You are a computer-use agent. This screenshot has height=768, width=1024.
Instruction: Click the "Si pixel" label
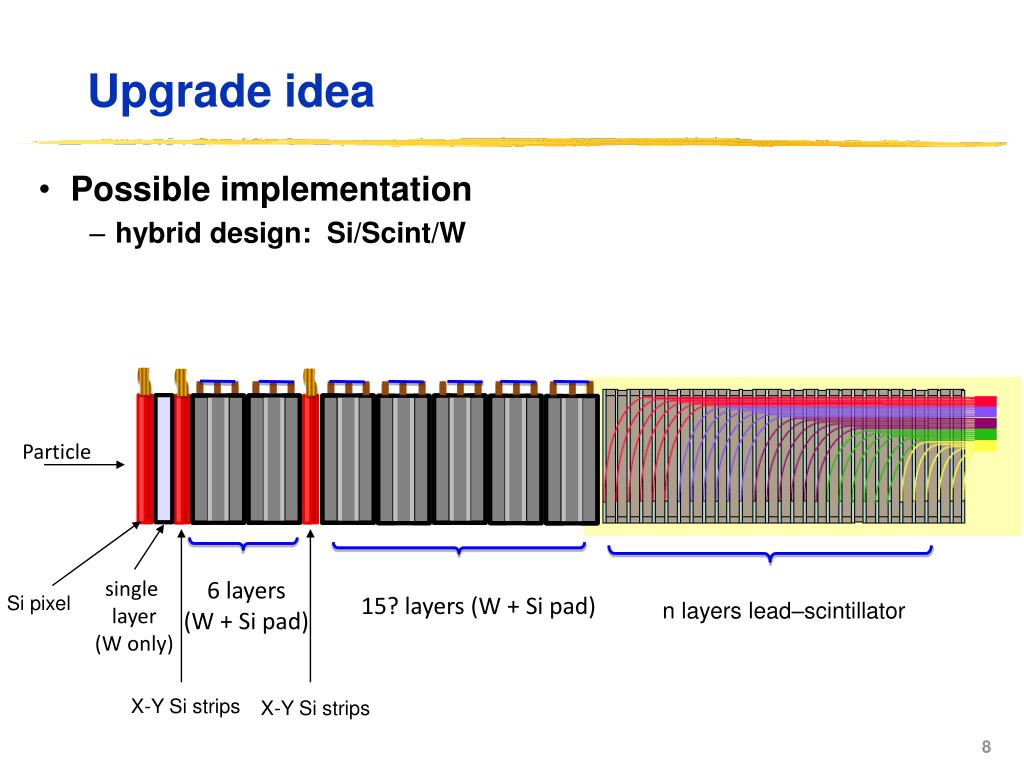[39, 603]
